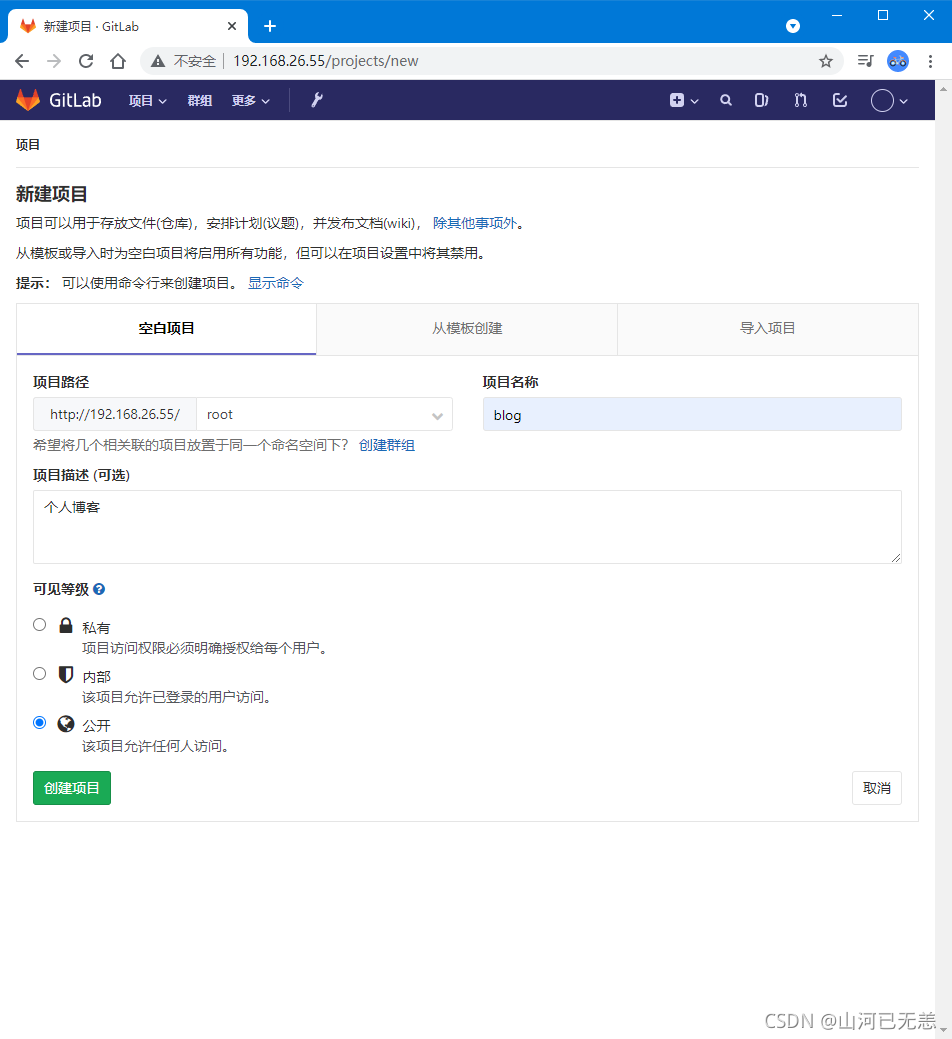
Task: Click the 创建群组 link
Action: [387, 445]
